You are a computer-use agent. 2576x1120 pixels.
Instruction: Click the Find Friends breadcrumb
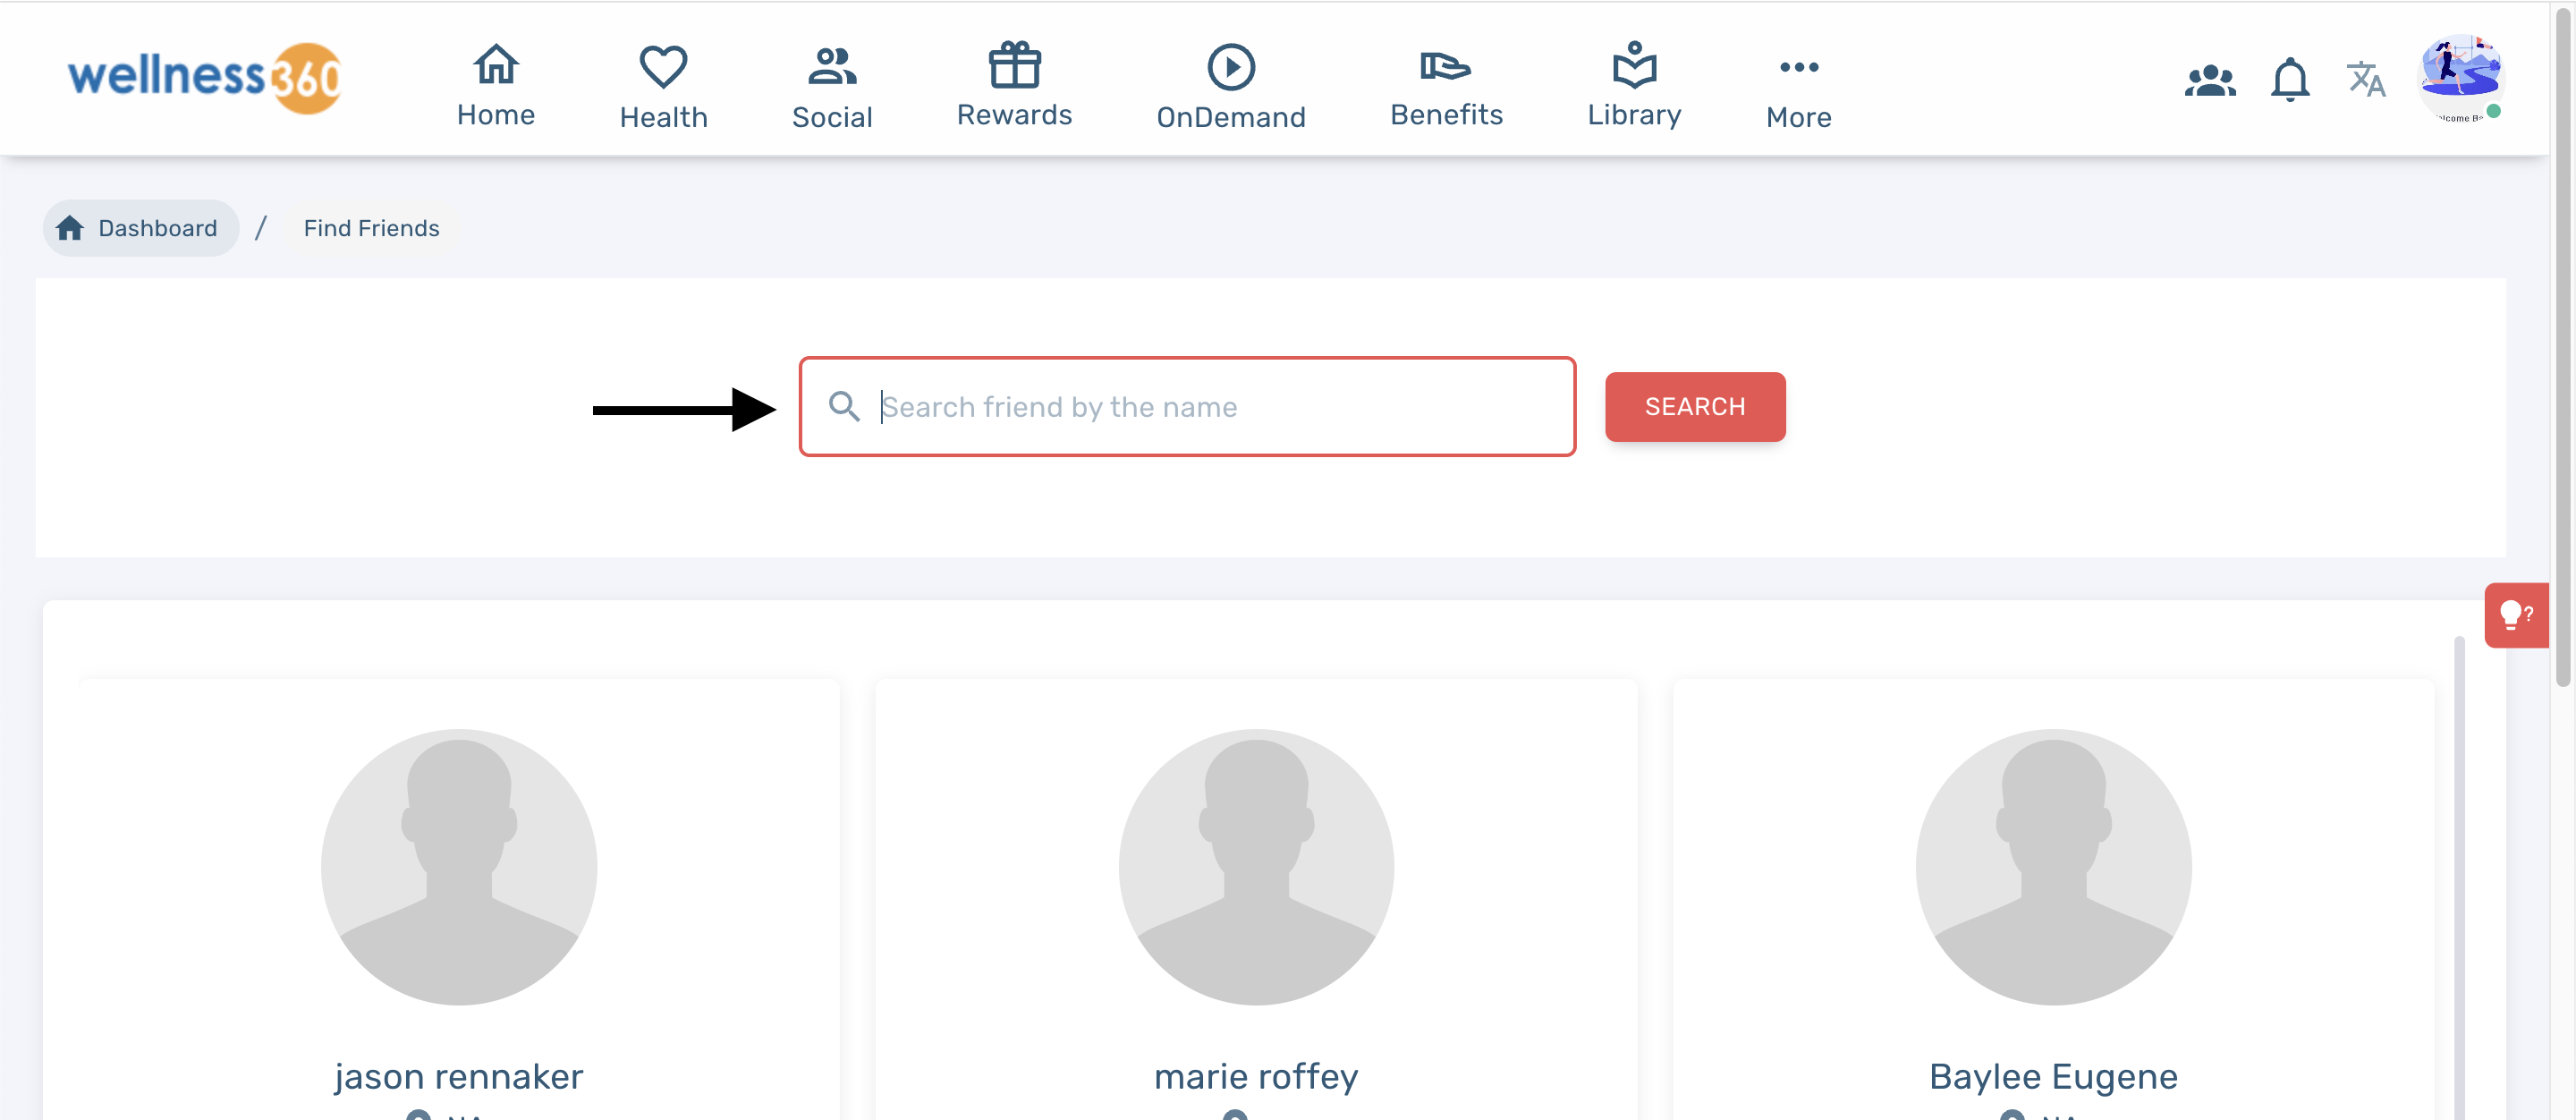click(x=371, y=228)
